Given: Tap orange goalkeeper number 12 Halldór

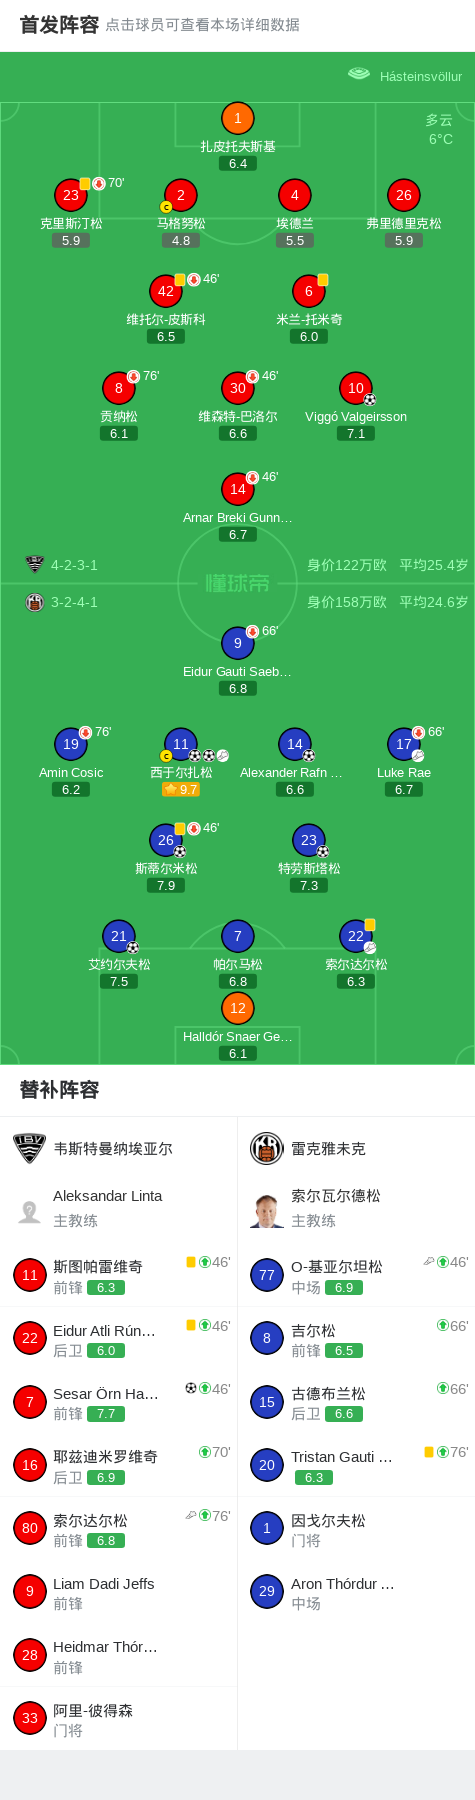Looking at the screenshot, I should tap(237, 1008).
